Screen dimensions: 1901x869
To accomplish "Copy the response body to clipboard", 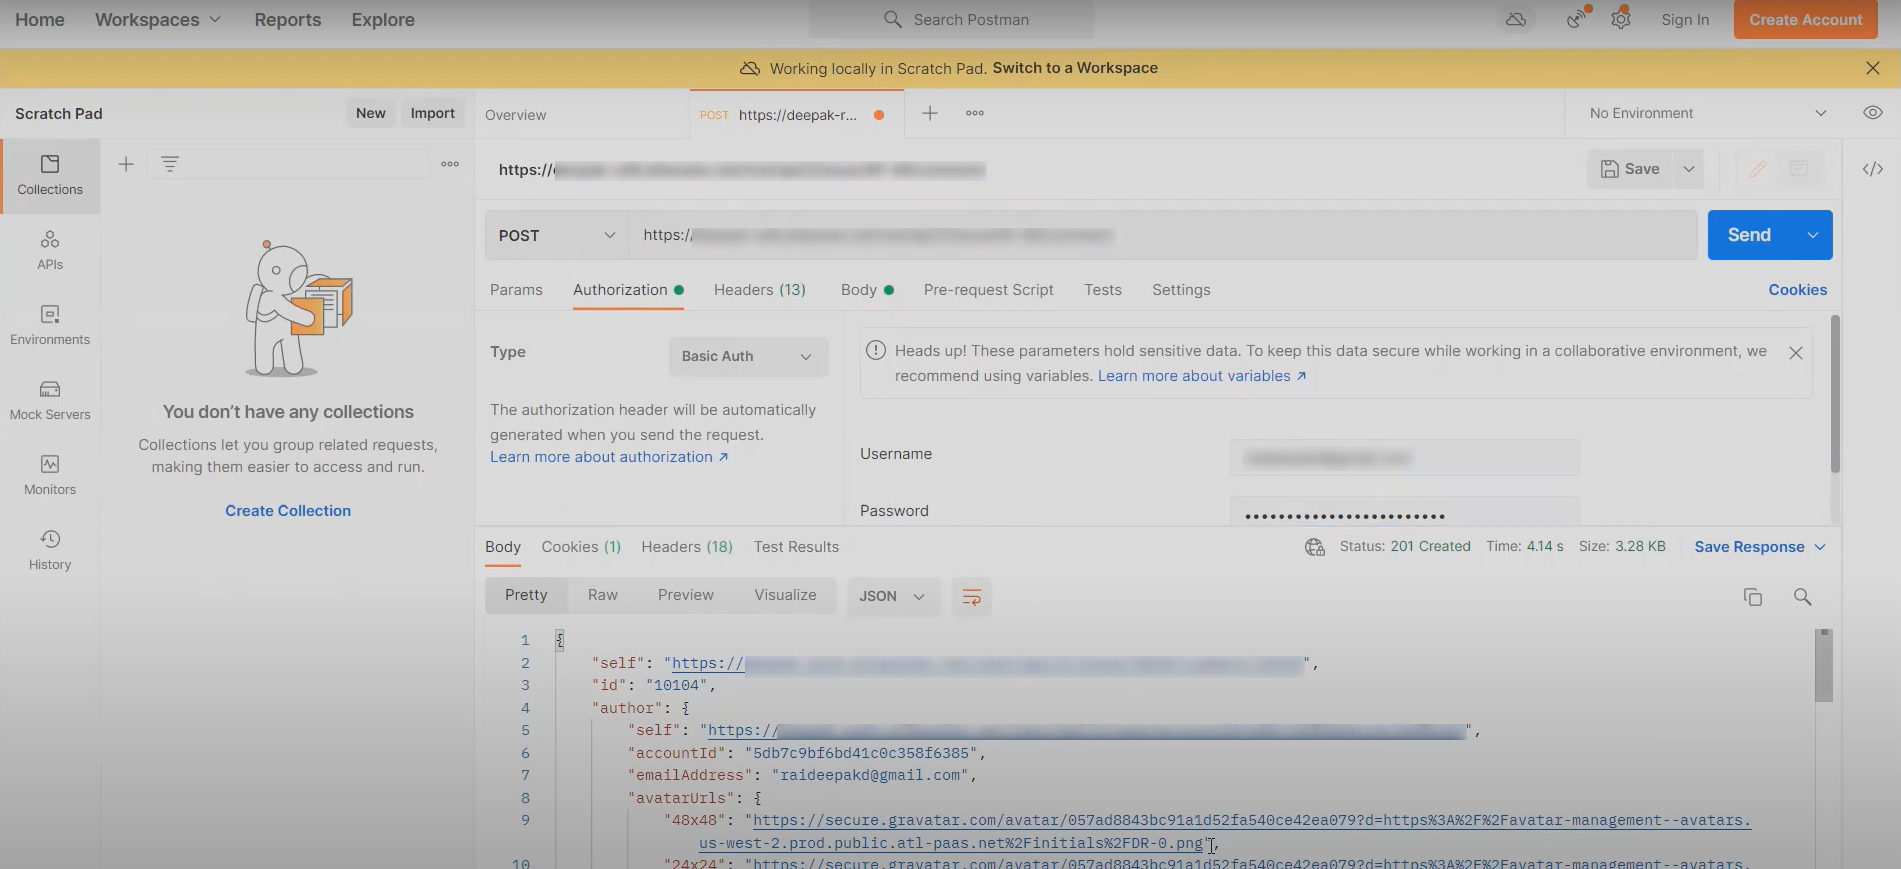I will click(x=1752, y=597).
